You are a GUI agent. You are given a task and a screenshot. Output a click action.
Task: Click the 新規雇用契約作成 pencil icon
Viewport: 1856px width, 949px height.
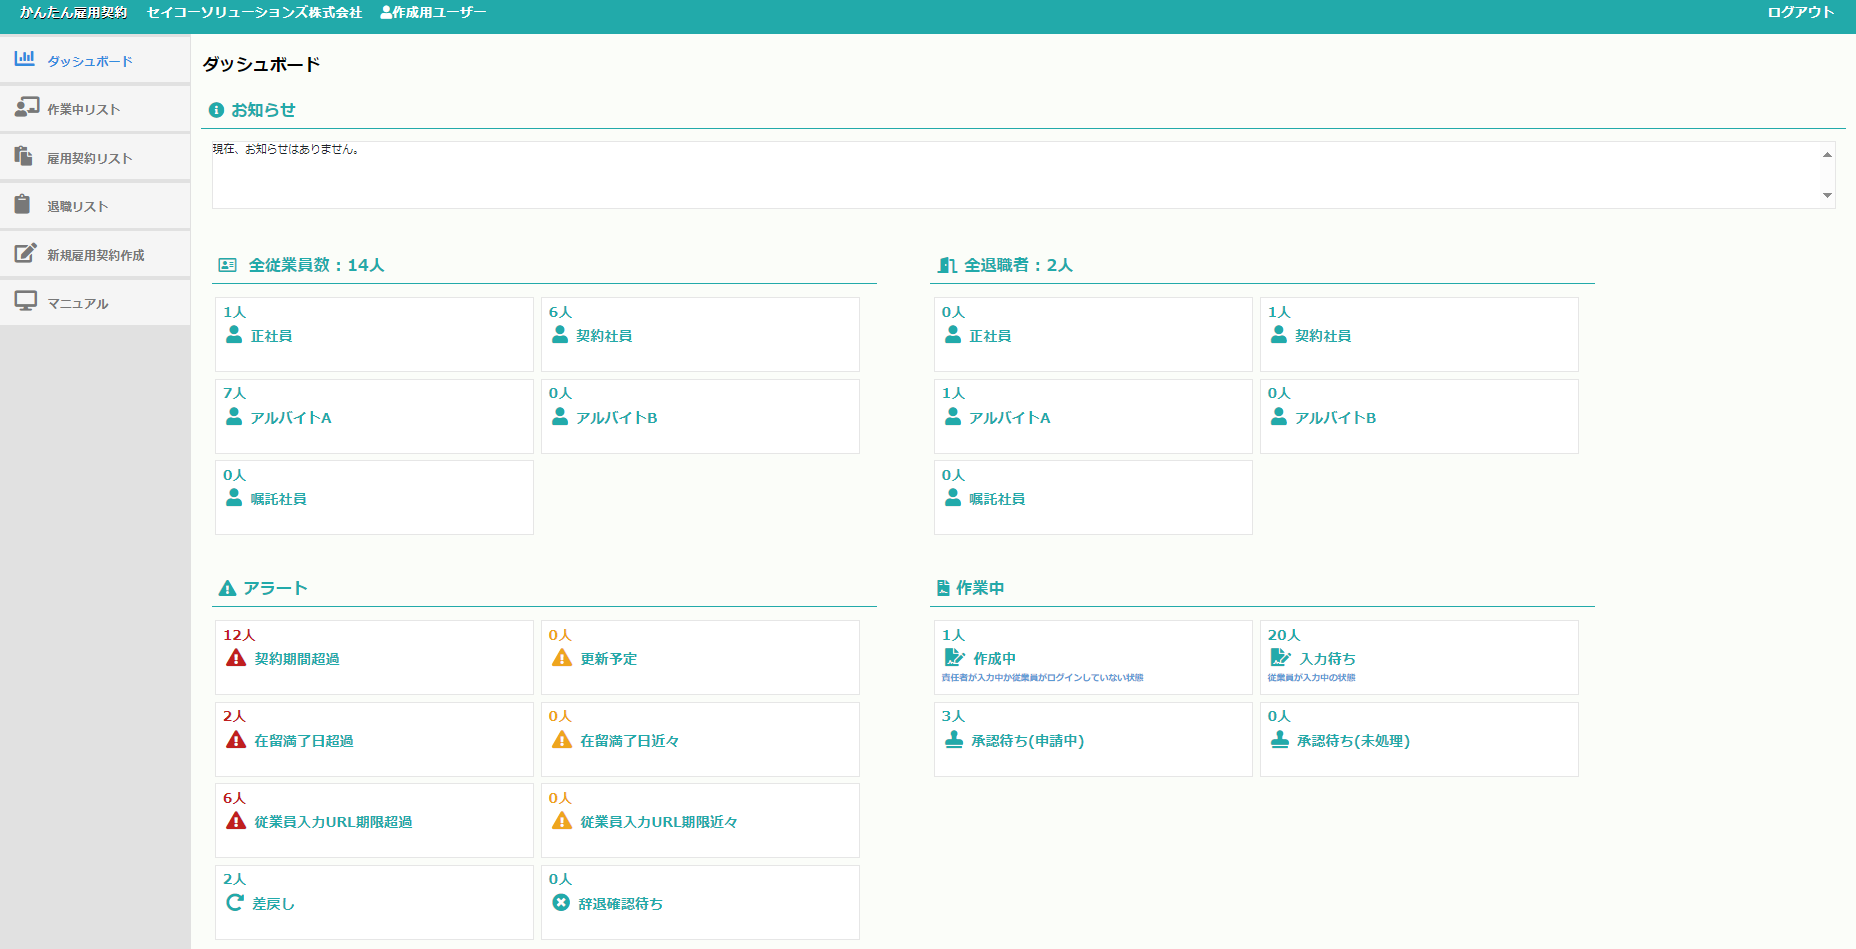point(26,253)
